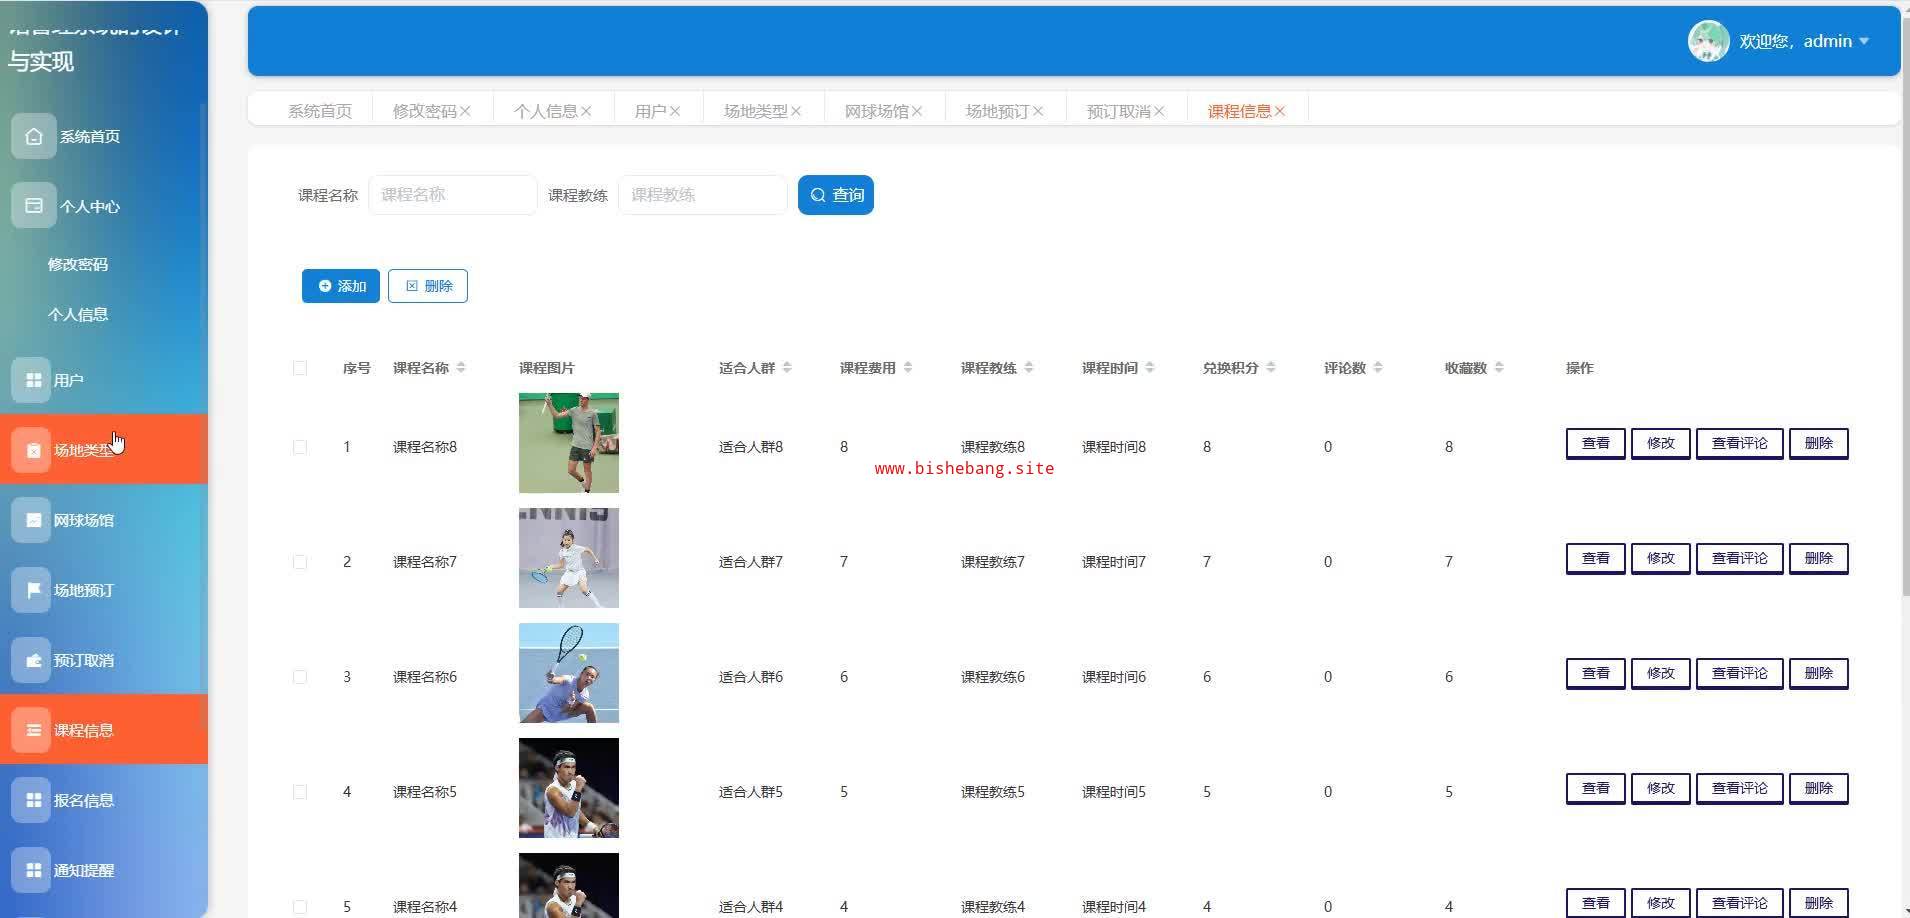Close the 预订取消 tab
Image resolution: width=1910 pixels, height=918 pixels.
(x=1159, y=111)
